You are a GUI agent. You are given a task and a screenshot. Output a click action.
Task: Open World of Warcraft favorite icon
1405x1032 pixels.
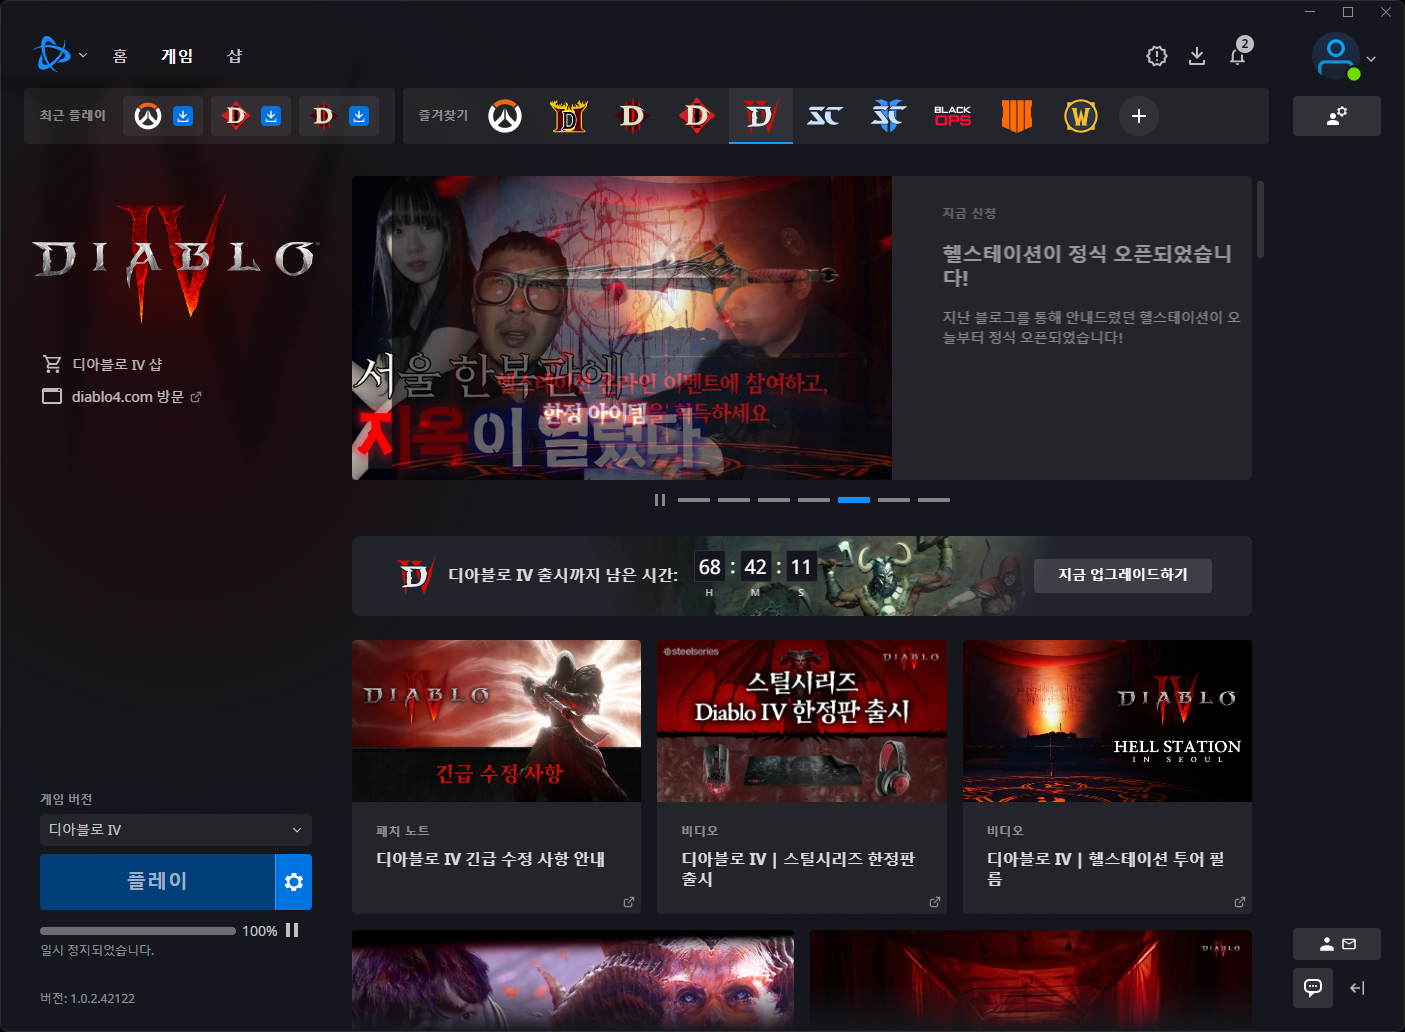pyautogui.click(x=1080, y=116)
